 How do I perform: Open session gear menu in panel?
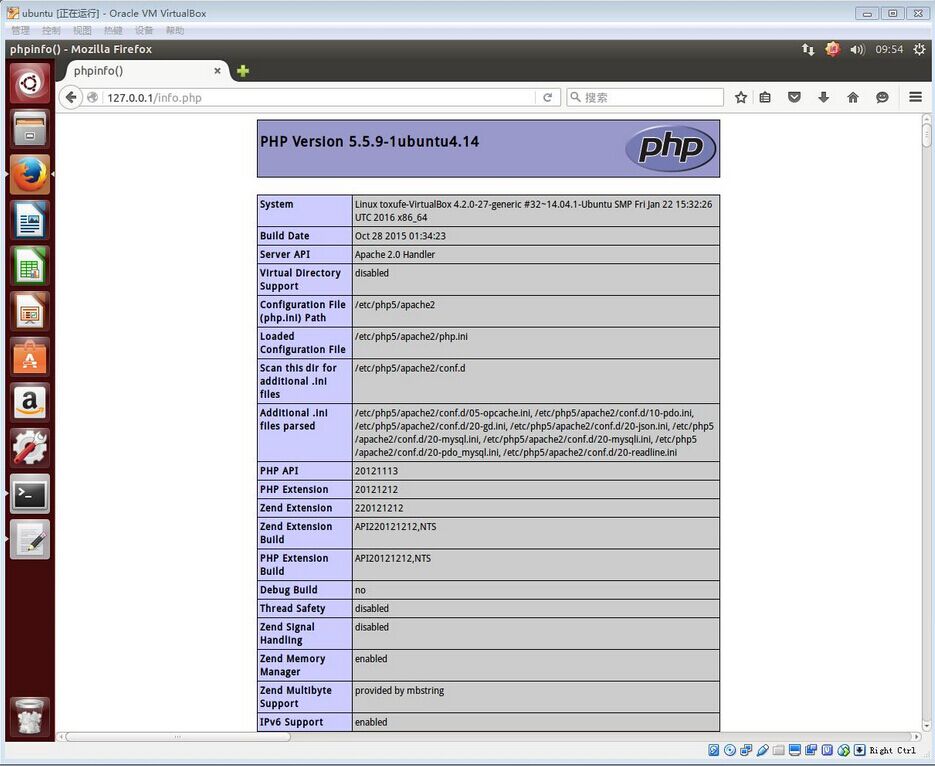pos(919,49)
